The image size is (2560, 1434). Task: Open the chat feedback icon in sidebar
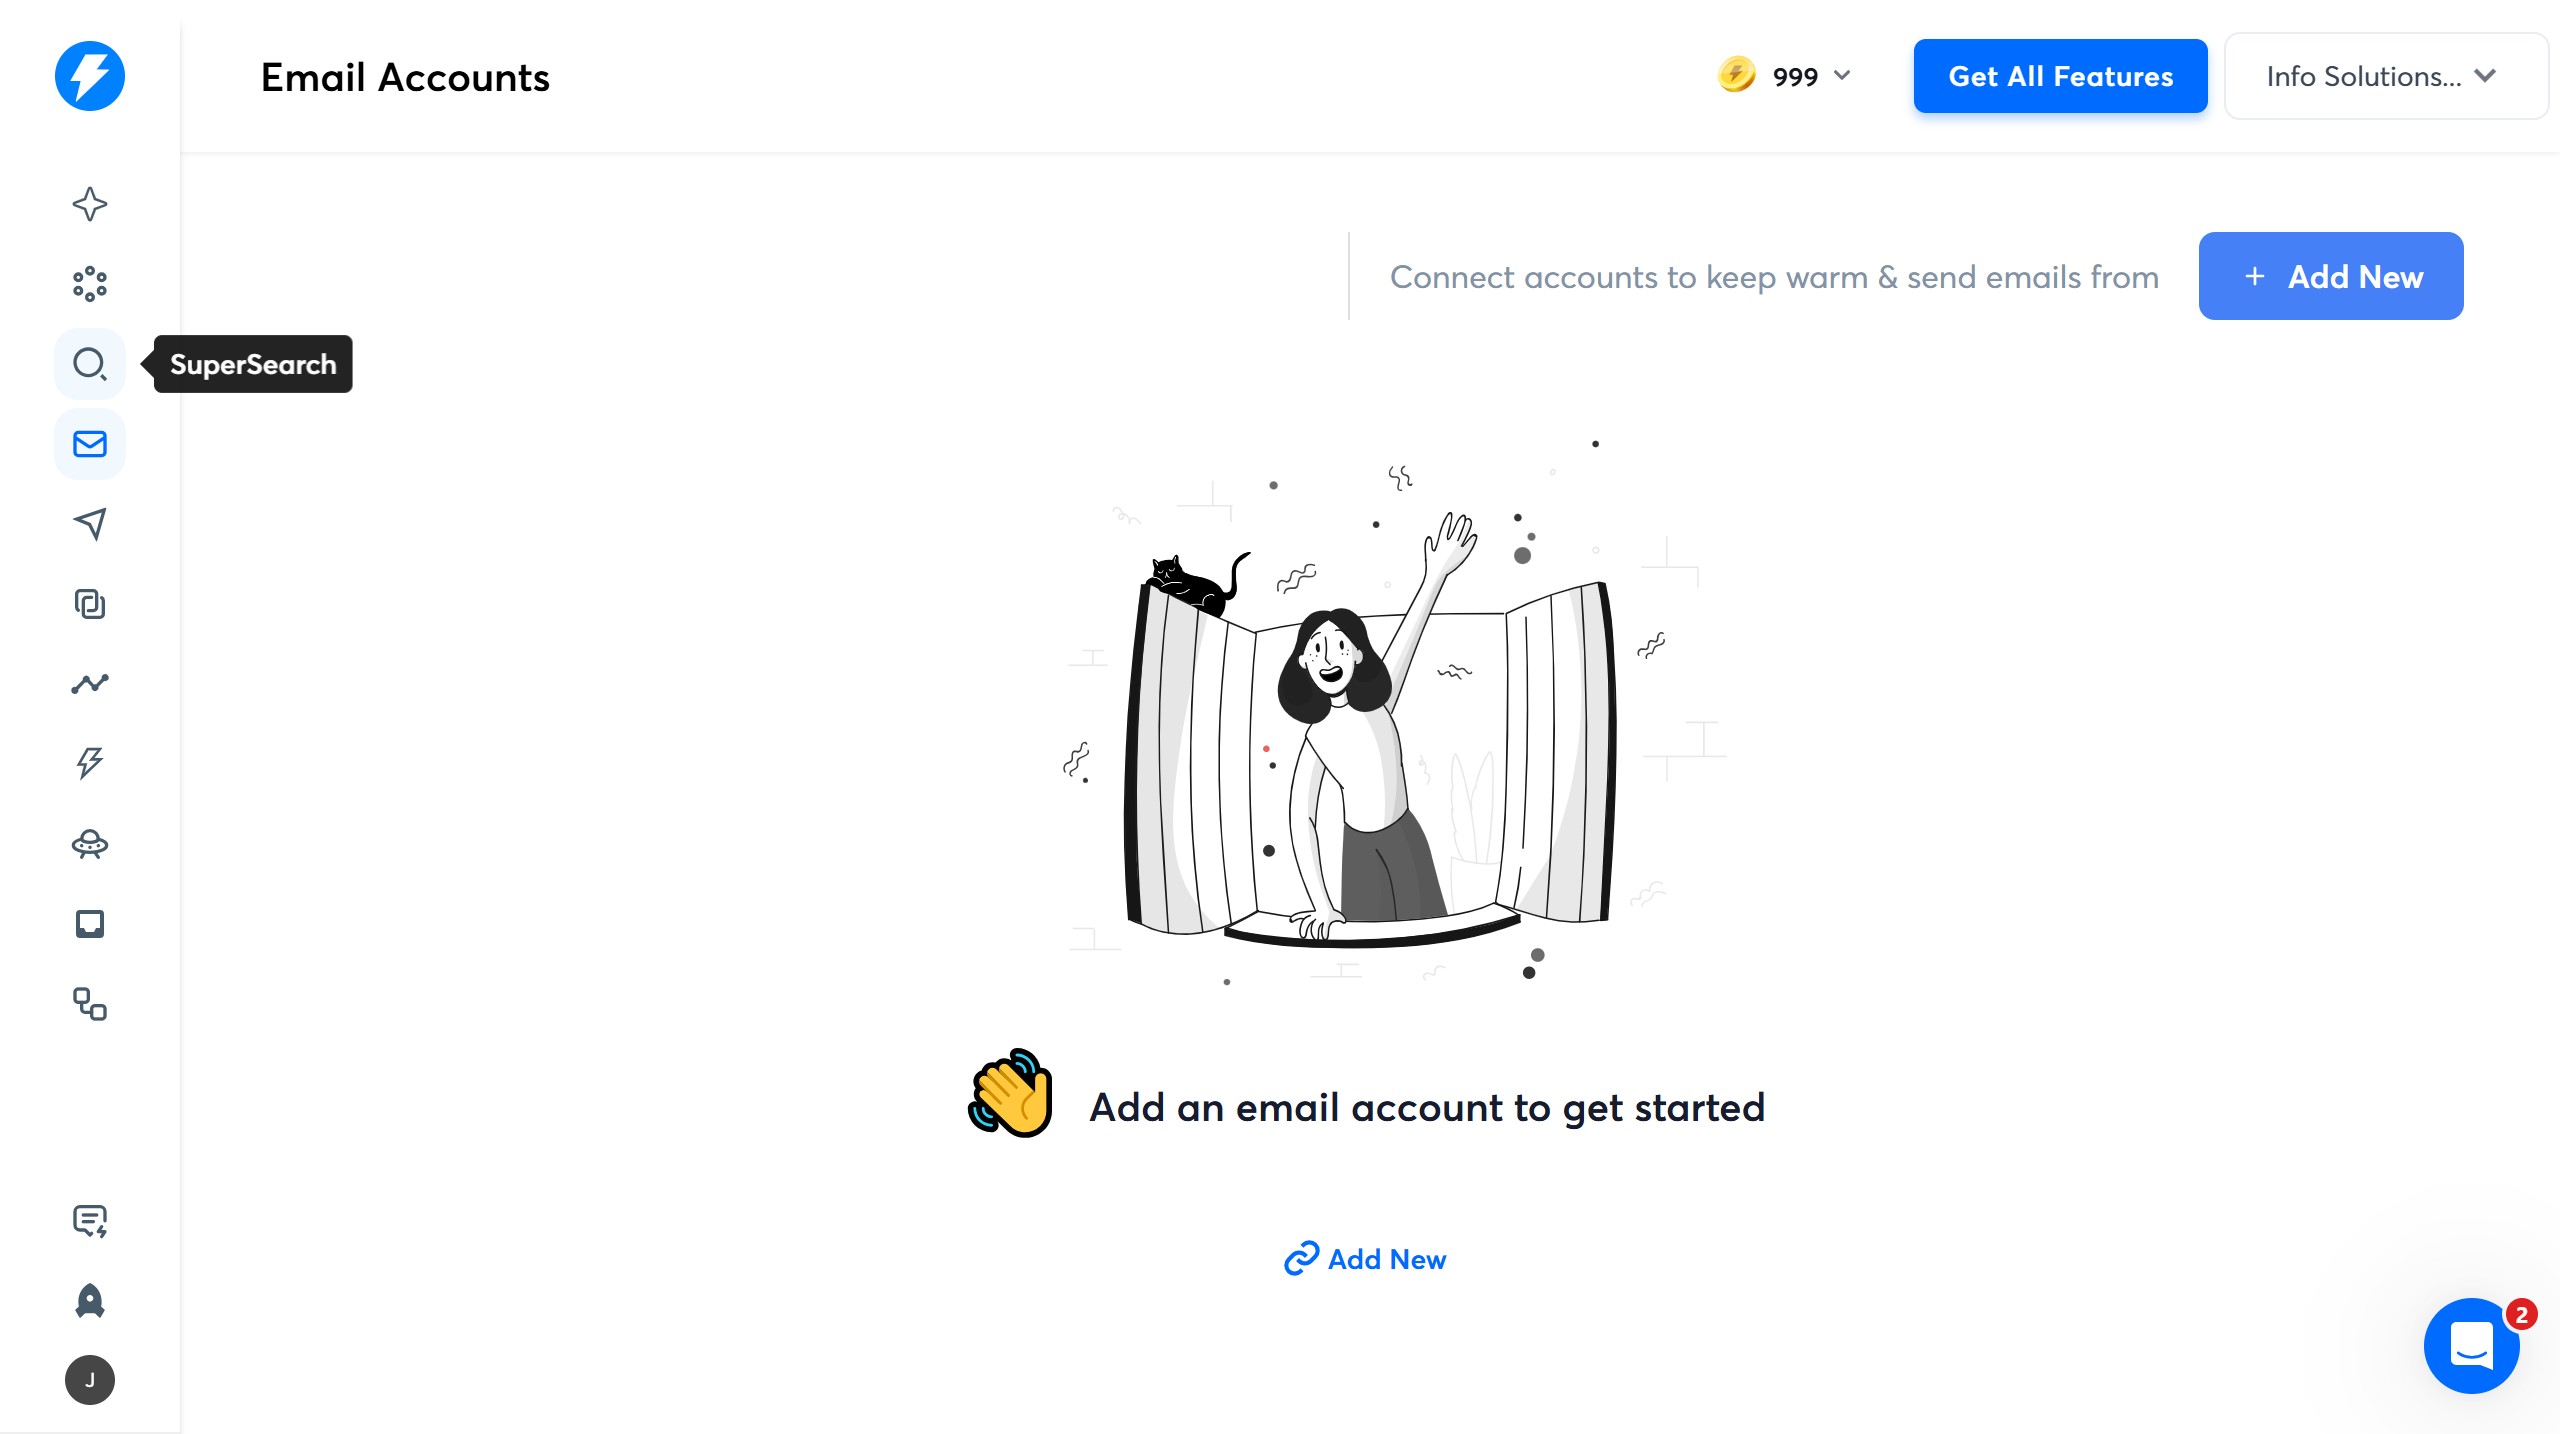coord(90,1221)
